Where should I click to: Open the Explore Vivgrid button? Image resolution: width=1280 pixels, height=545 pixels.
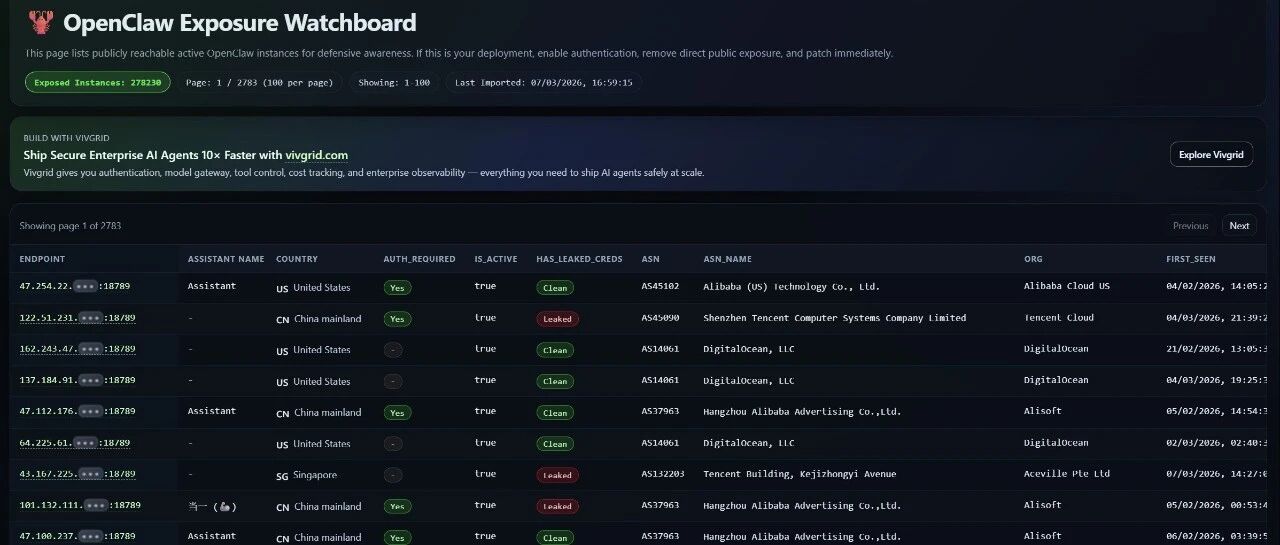tap(1211, 154)
